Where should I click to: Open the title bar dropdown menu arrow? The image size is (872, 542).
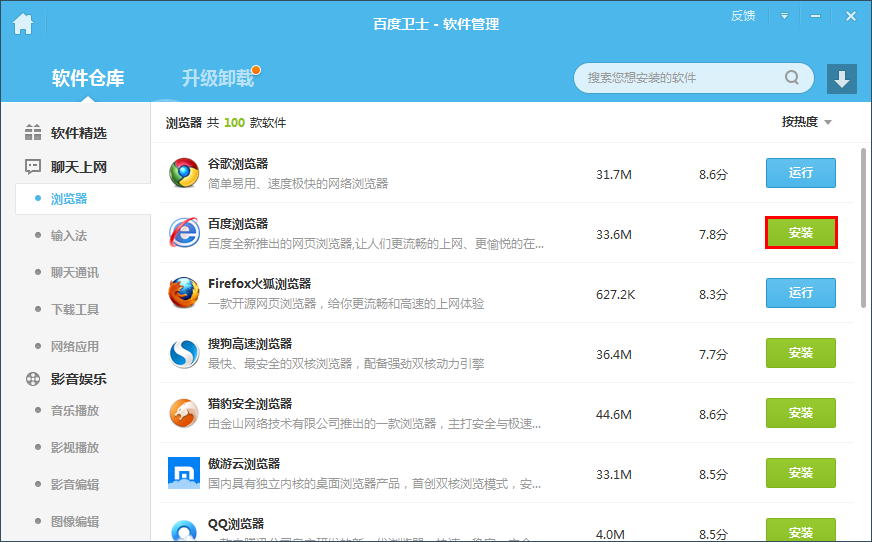[784, 16]
